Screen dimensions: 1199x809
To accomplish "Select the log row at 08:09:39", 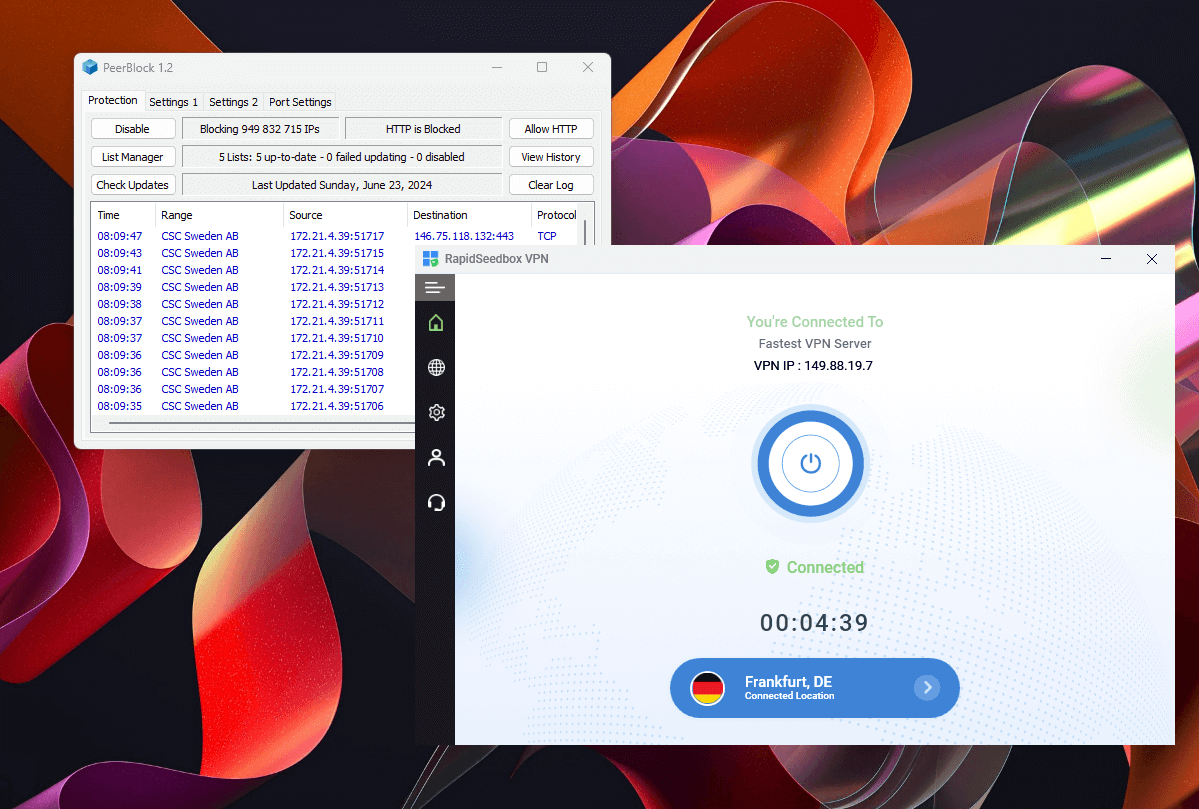I will click(253, 287).
